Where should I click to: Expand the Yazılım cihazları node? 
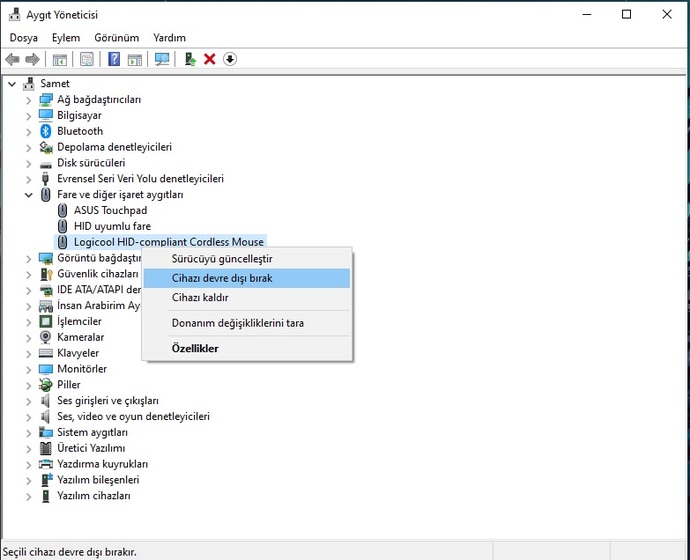[29, 496]
